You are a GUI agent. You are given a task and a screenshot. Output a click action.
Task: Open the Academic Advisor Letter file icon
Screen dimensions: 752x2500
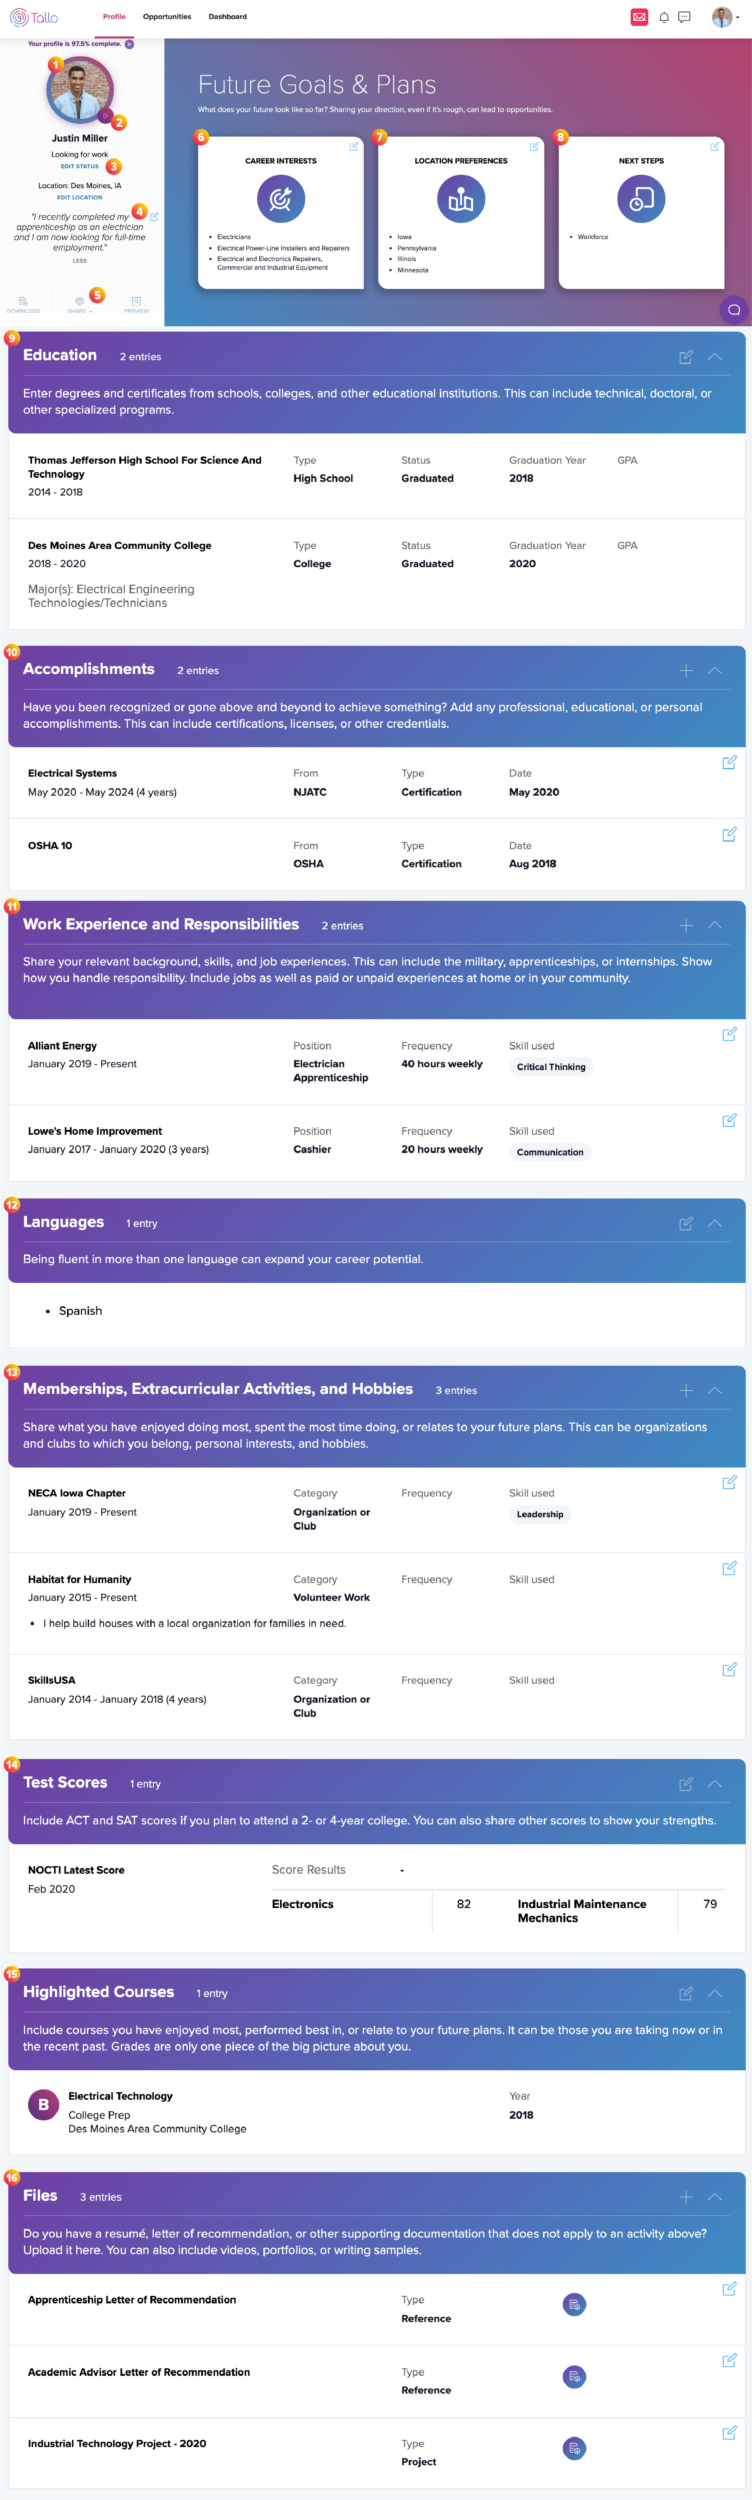click(x=574, y=2376)
